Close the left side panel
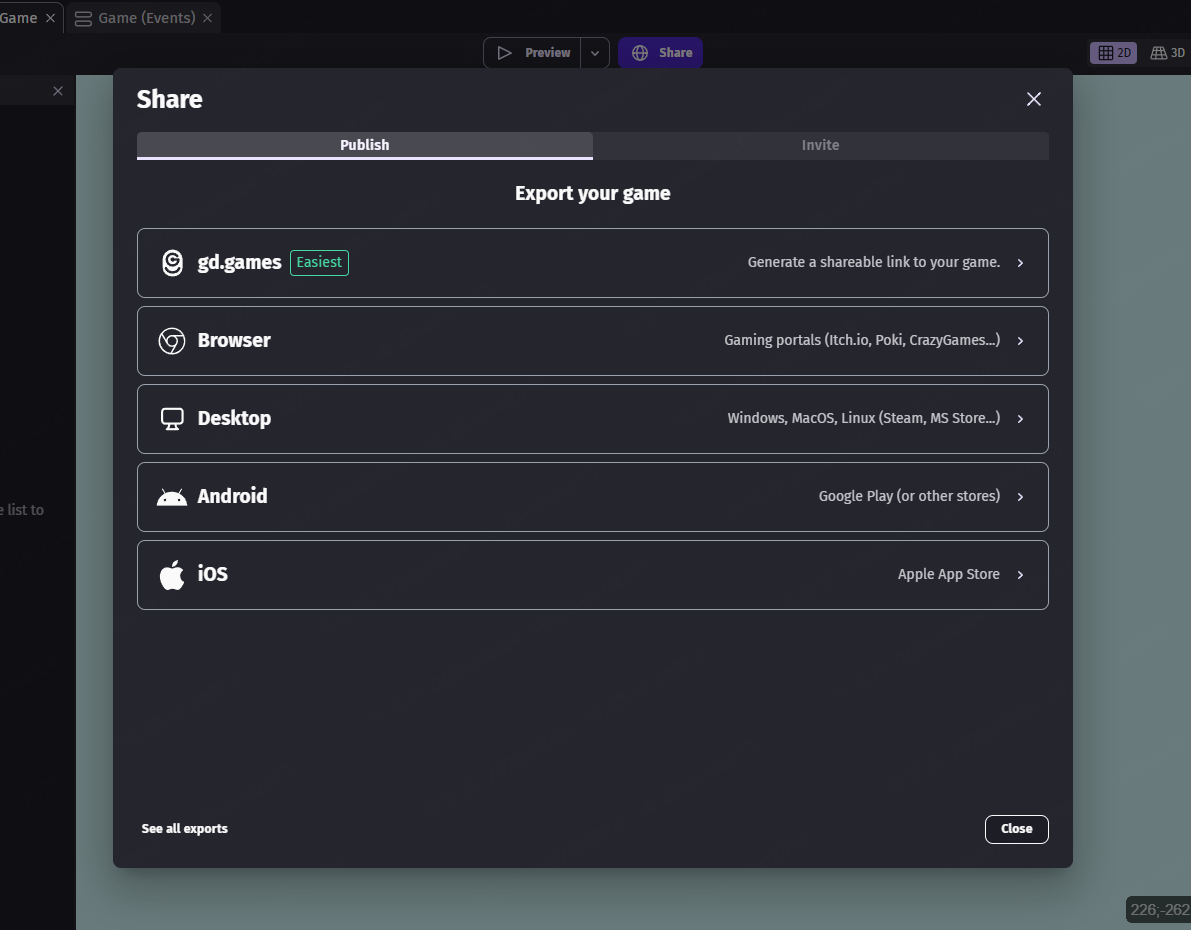The width and height of the screenshot is (1191, 930). click(x=58, y=91)
